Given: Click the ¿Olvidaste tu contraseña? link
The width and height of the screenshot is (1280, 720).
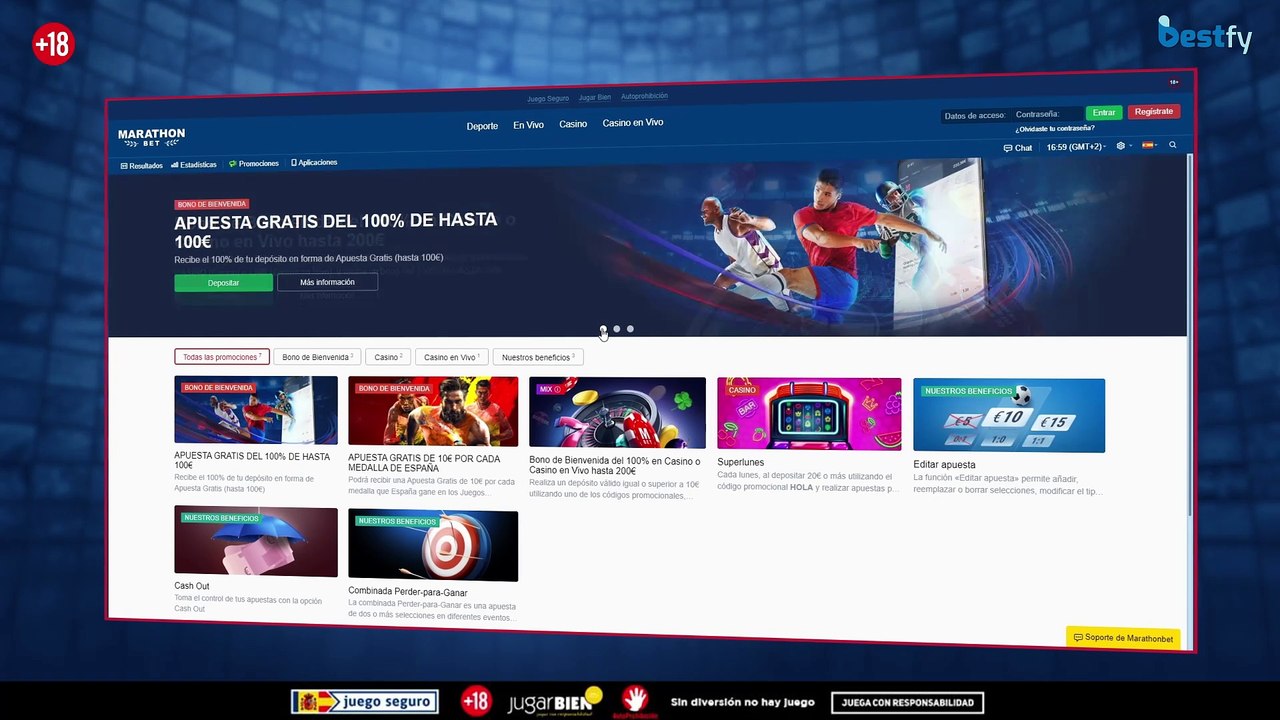Looking at the screenshot, I should tap(1055, 129).
